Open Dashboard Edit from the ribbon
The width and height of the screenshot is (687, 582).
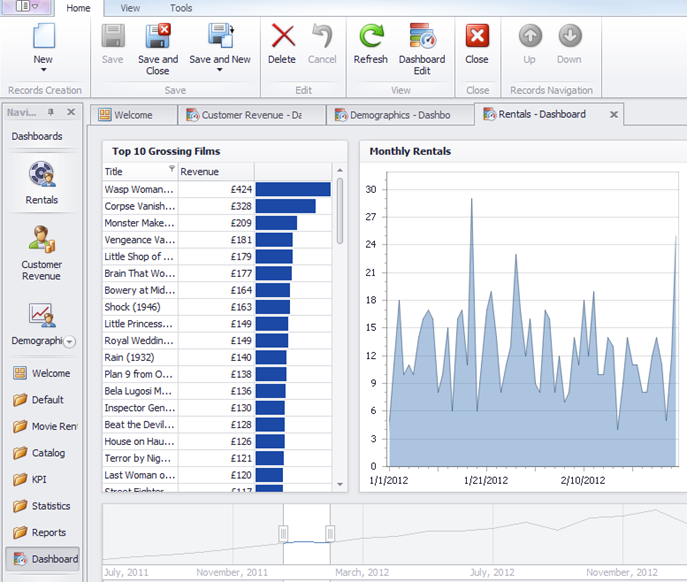point(422,38)
